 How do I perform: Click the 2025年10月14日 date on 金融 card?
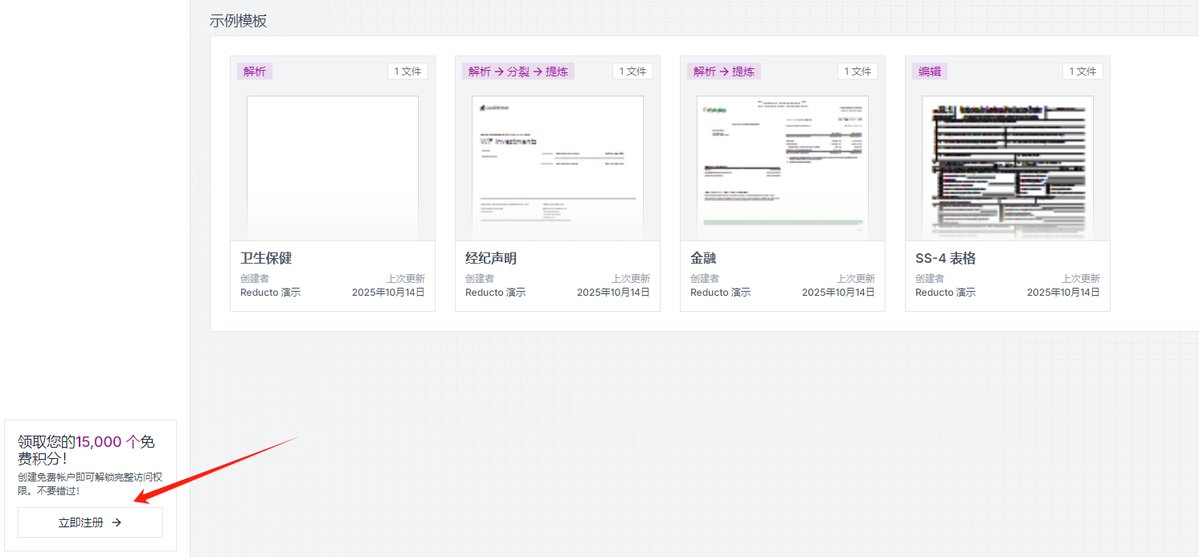tap(838, 292)
